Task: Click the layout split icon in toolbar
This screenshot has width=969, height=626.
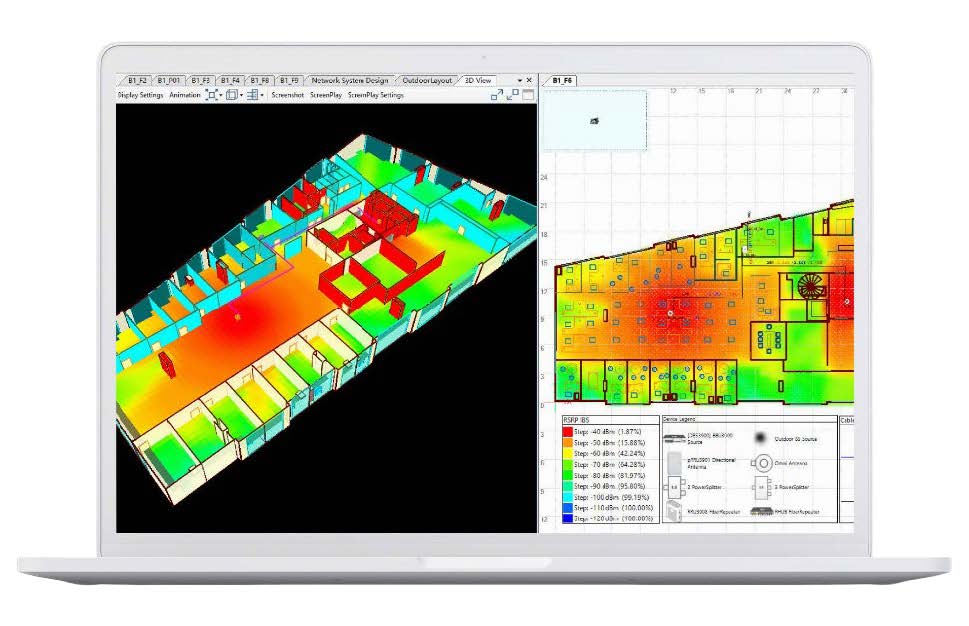Action: 252,95
